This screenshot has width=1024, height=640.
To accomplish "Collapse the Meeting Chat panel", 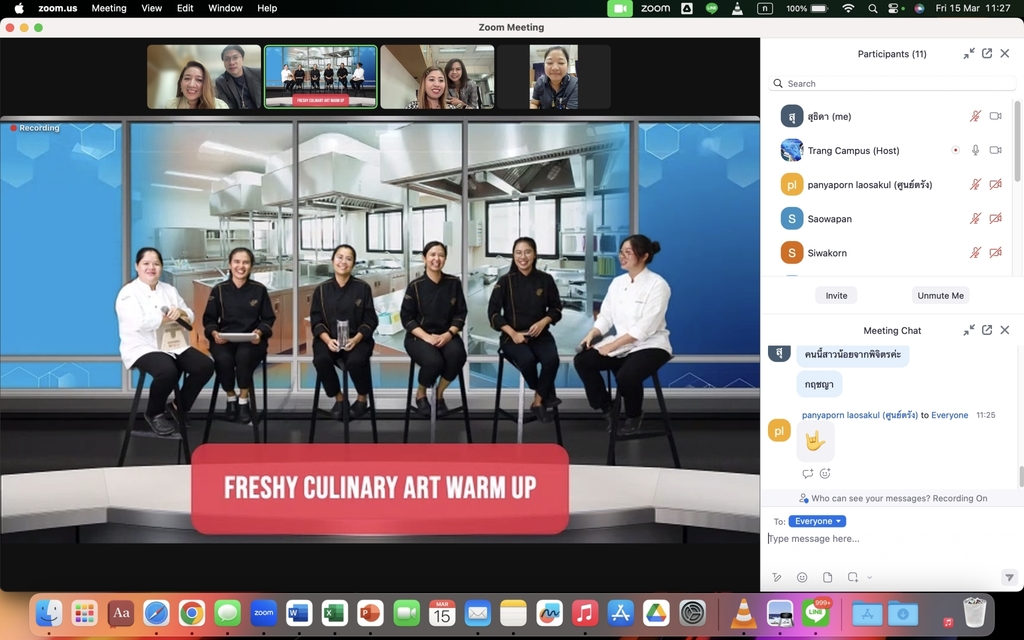I will pos(969,330).
